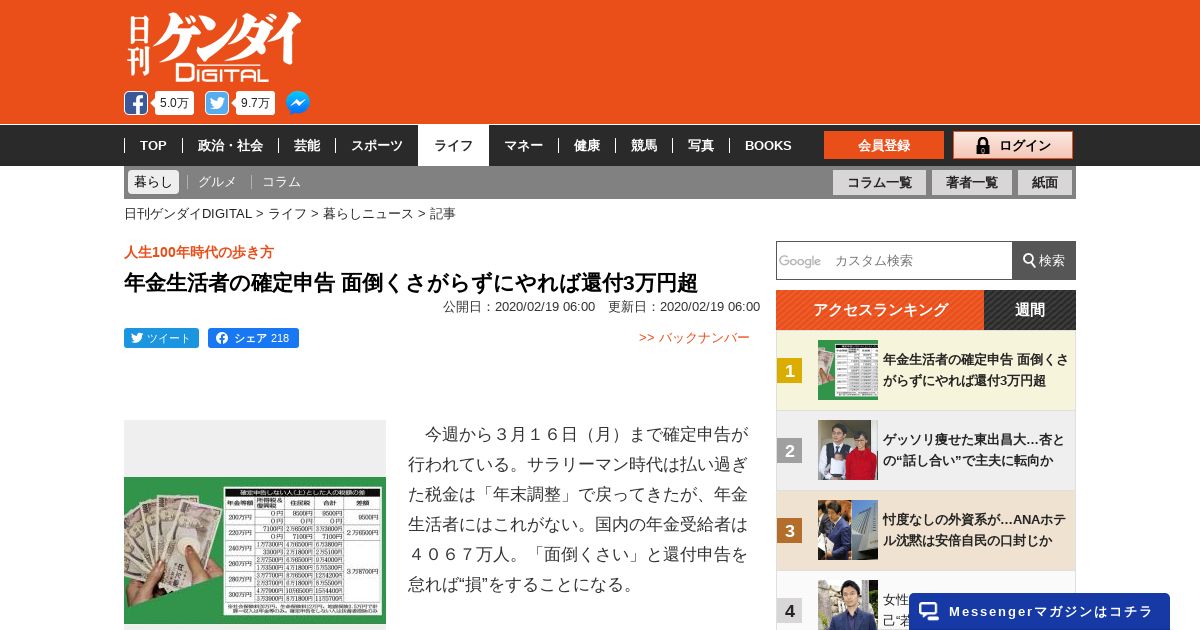Open the 紙面 button
The image size is (1200, 630).
(1045, 182)
